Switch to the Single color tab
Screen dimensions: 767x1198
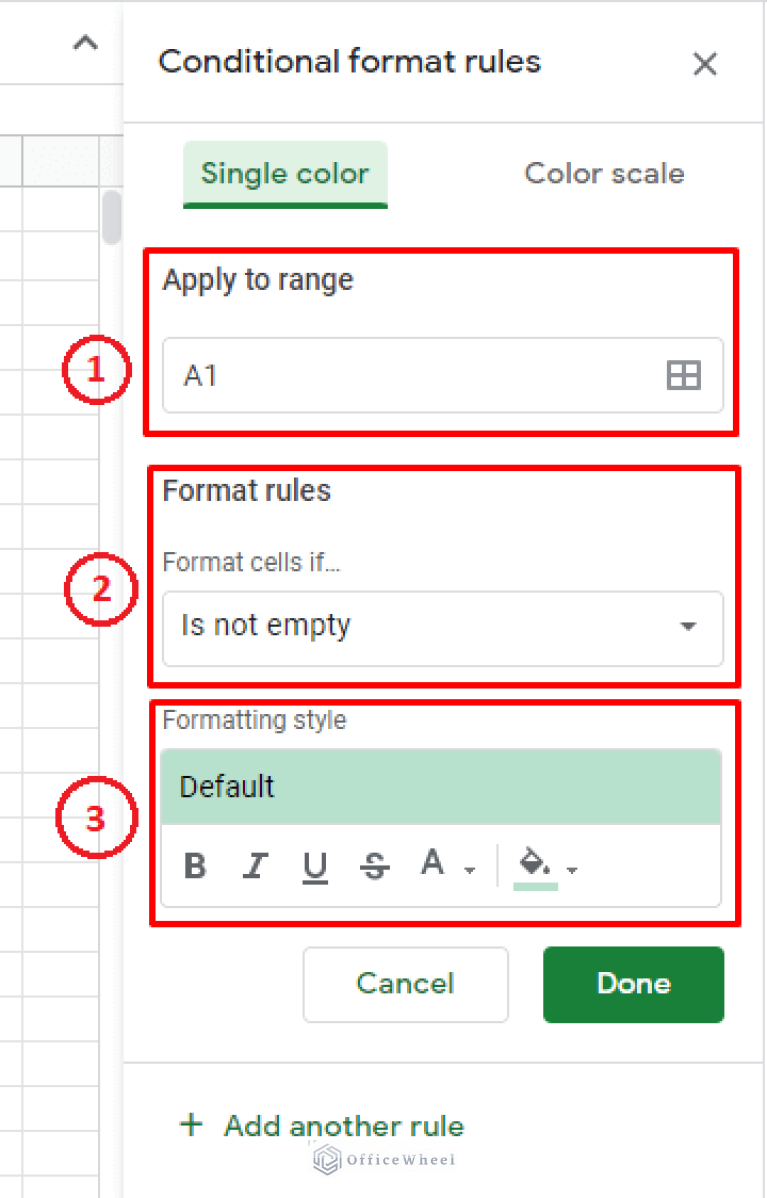[285, 174]
